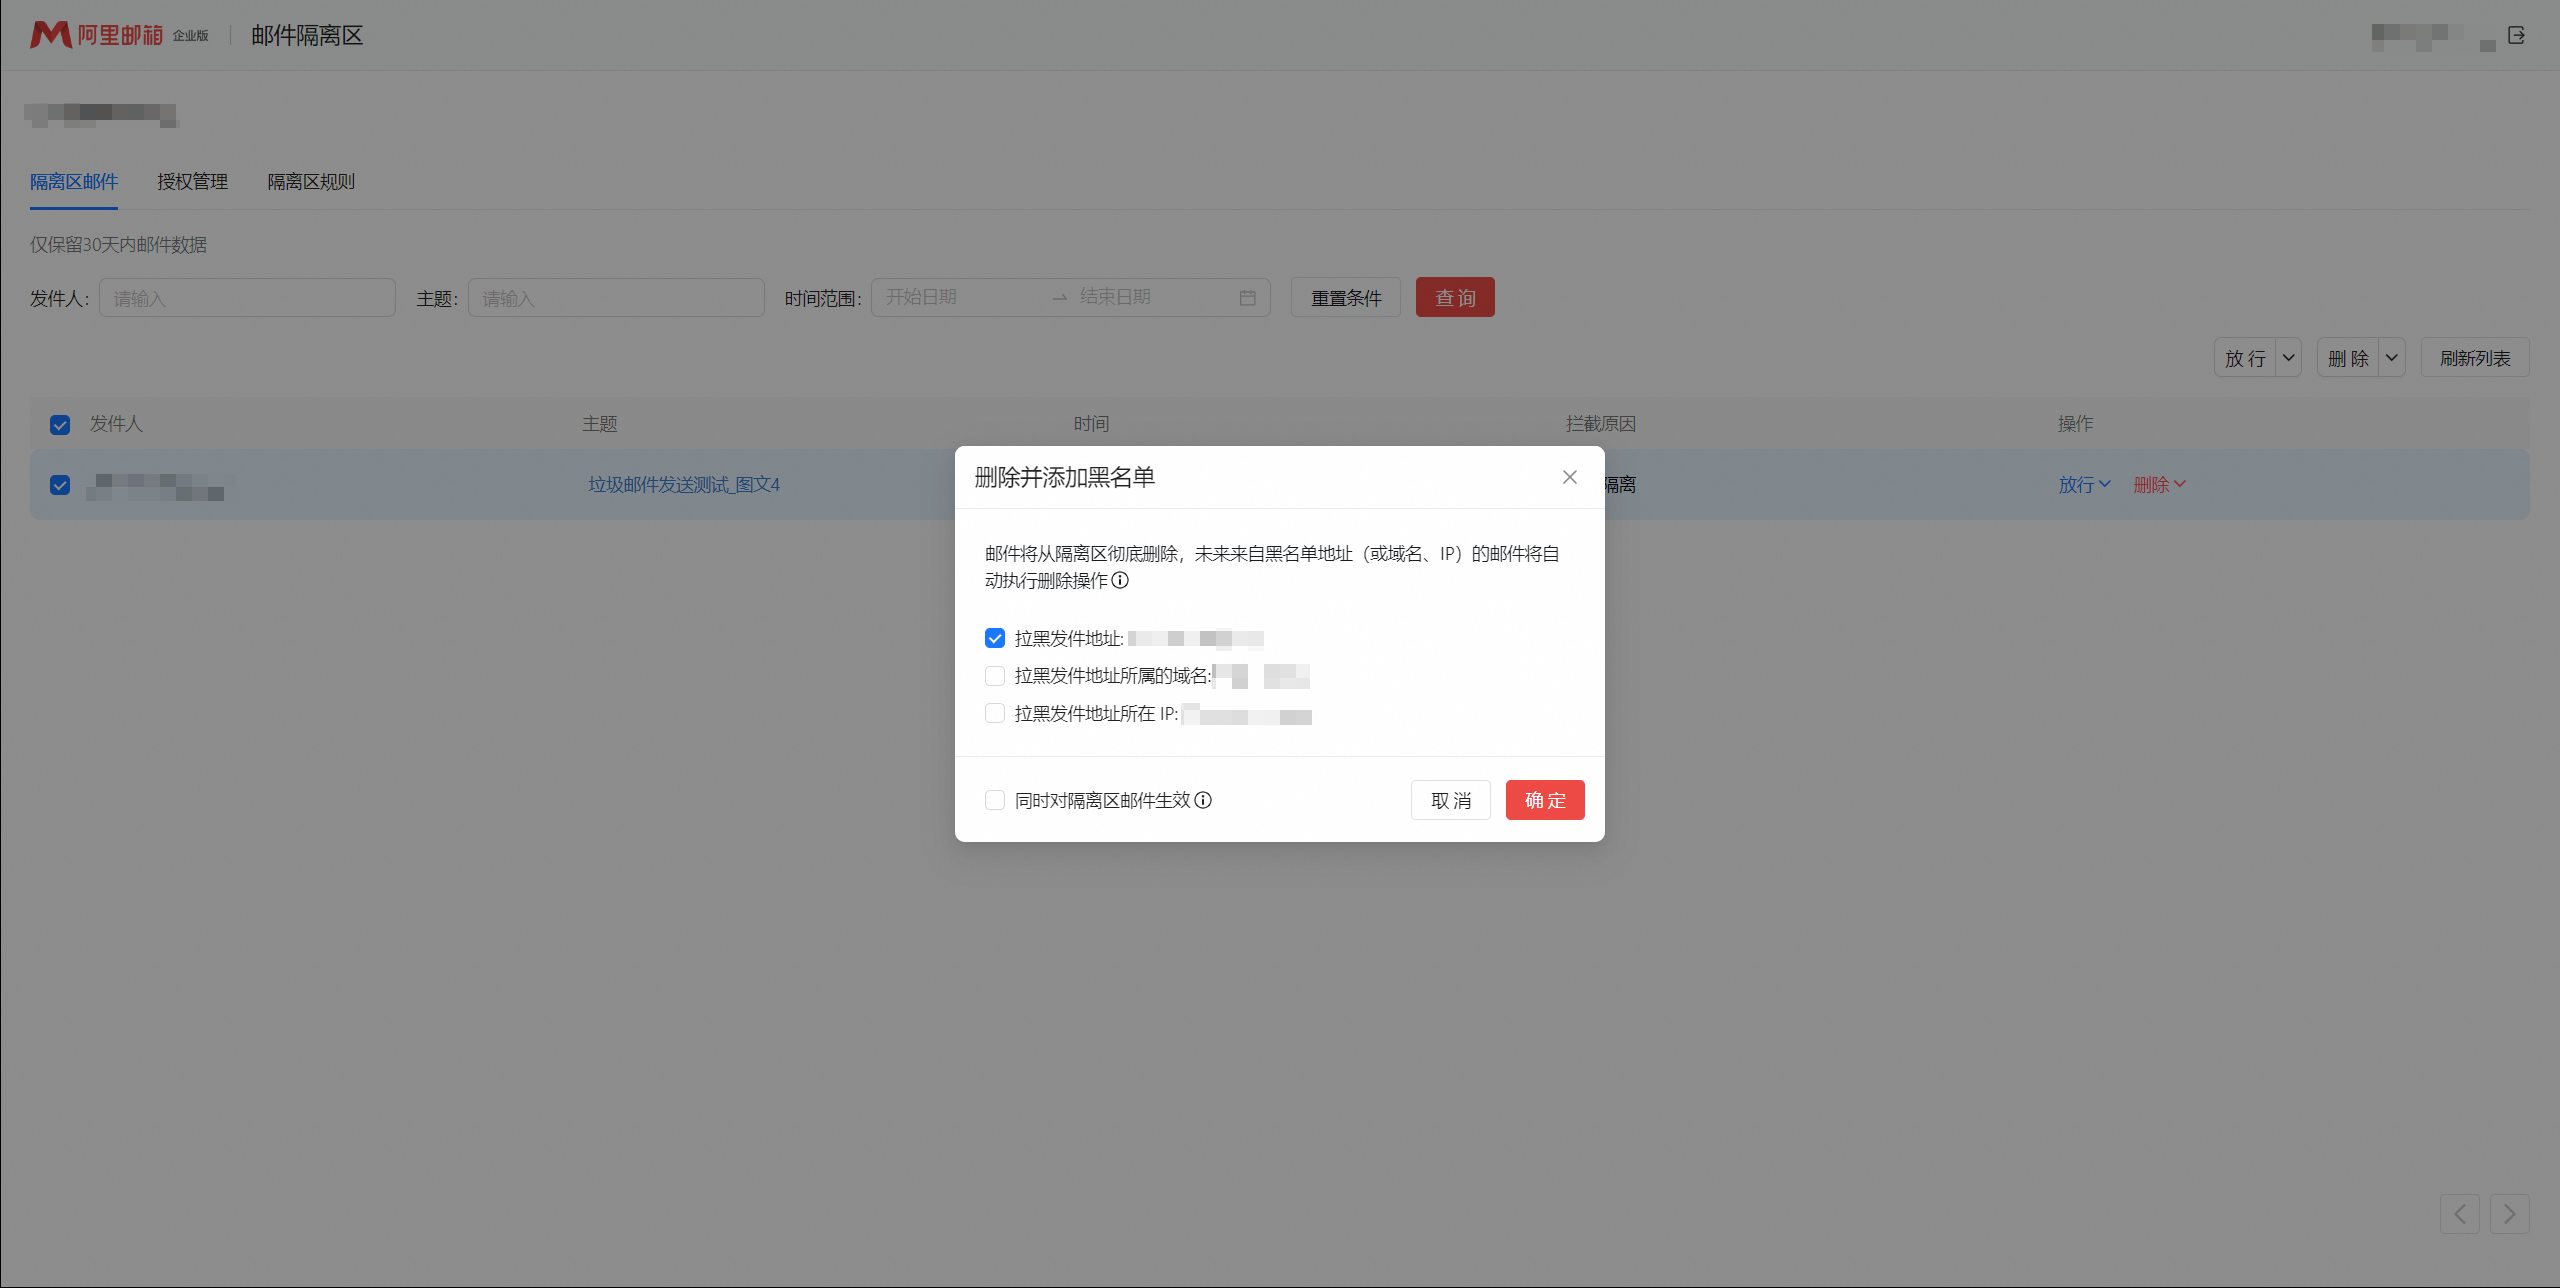2560x1288 pixels.
Task: Uncheck 拉黑发件地址 checkbox
Action: pyautogui.click(x=995, y=638)
